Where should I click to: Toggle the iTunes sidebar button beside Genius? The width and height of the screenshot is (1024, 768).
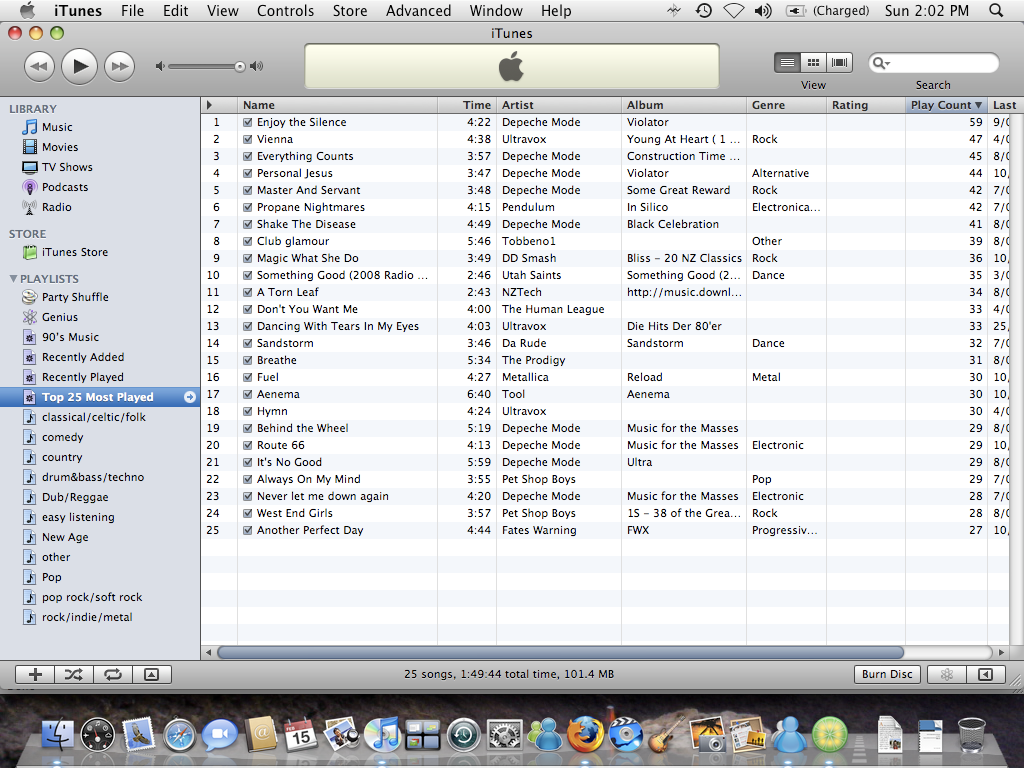click(x=985, y=675)
